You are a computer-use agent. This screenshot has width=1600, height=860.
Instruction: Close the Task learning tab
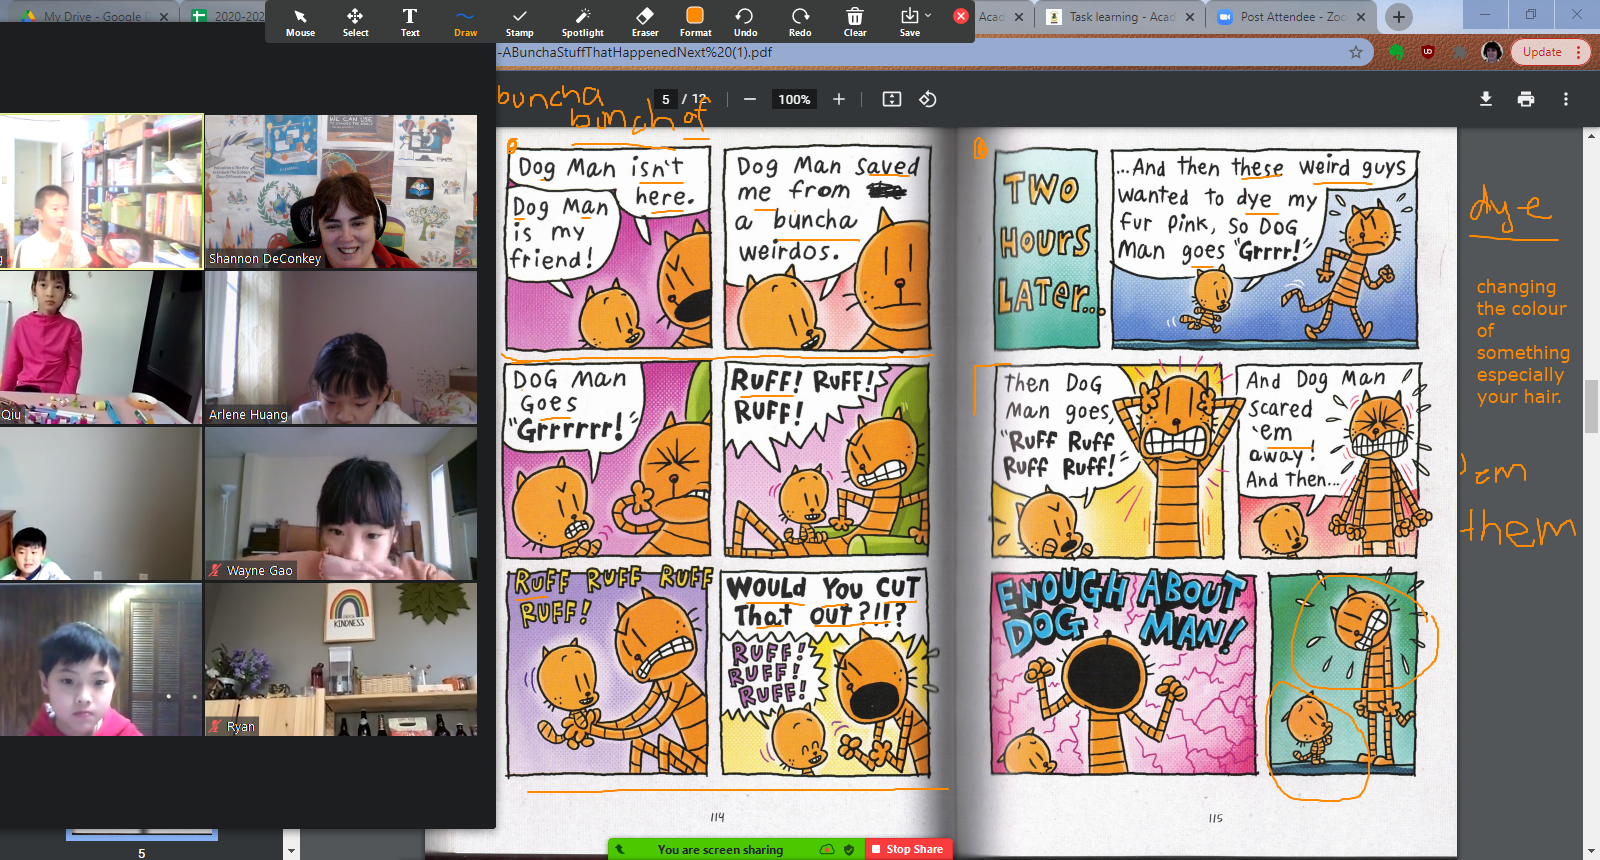pos(1190,17)
